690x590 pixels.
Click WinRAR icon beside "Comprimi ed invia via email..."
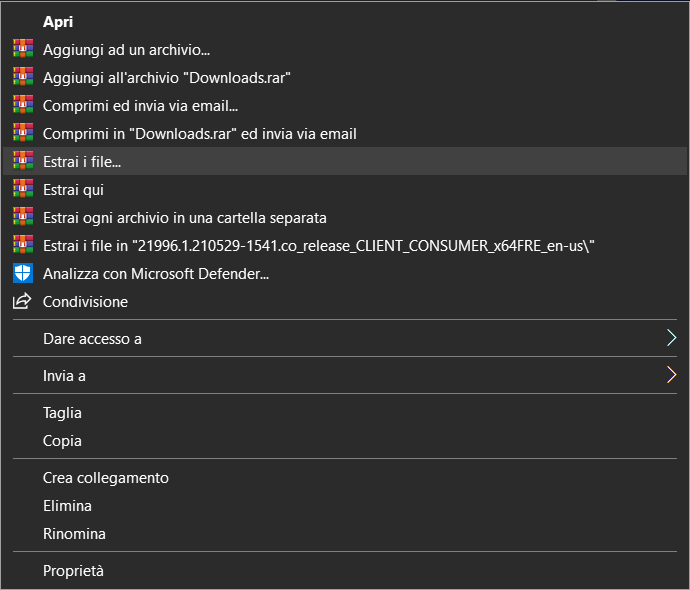22,105
